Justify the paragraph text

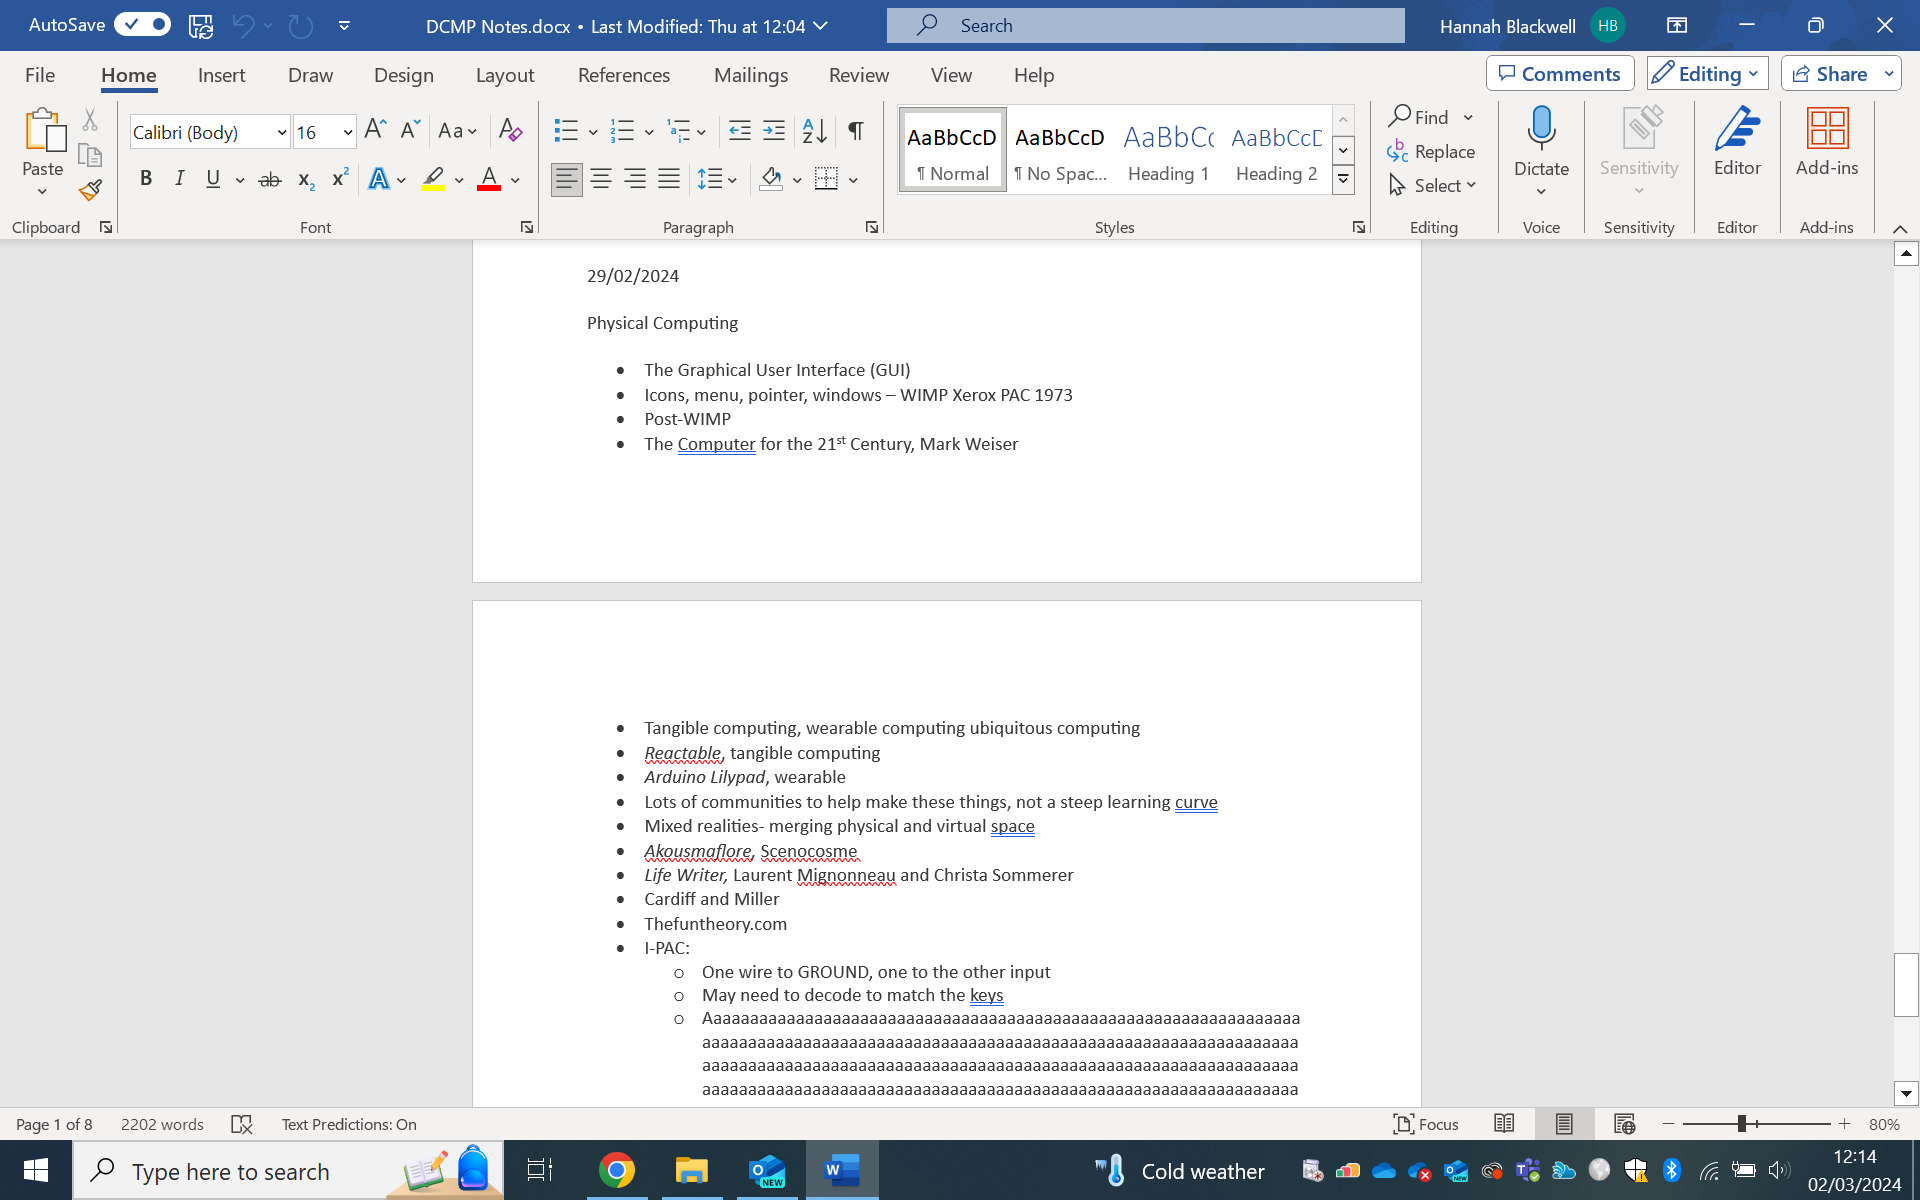point(669,180)
